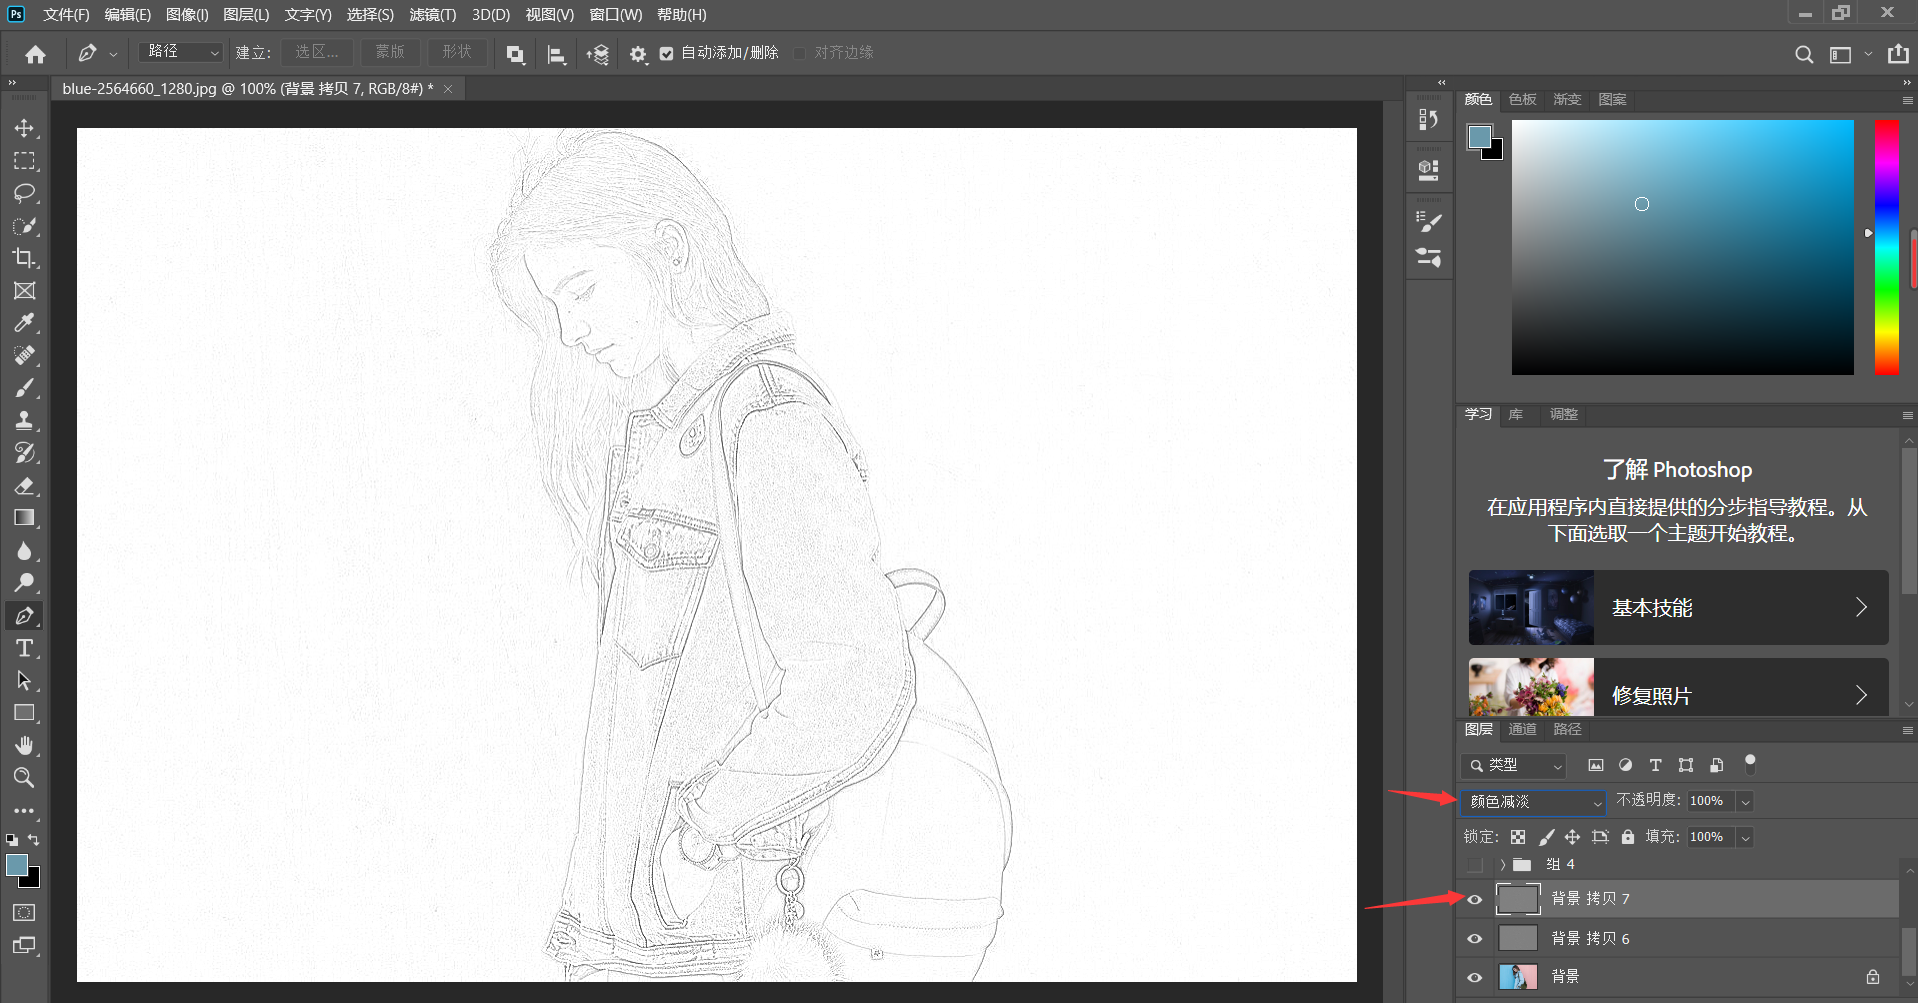This screenshot has height=1003, width=1918.
Task: Expand the 组 4 layer group
Action: tap(1502, 864)
